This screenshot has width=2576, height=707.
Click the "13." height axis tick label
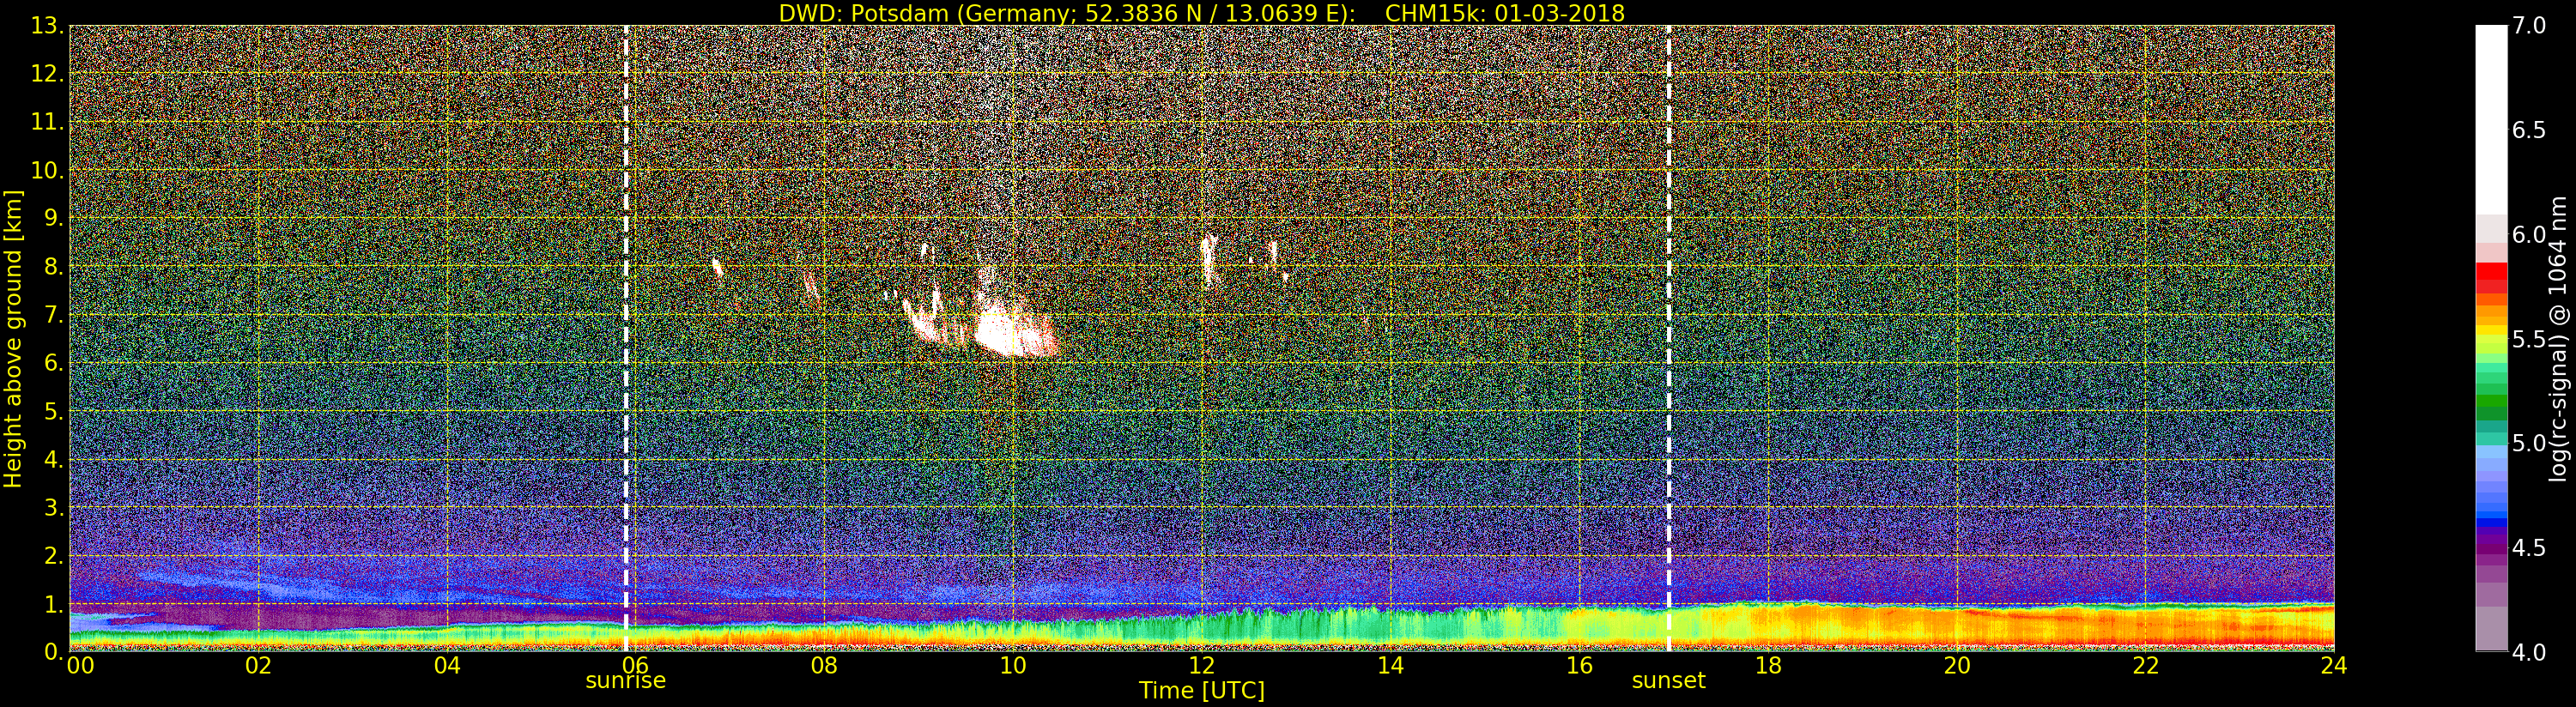click(48, 26)
